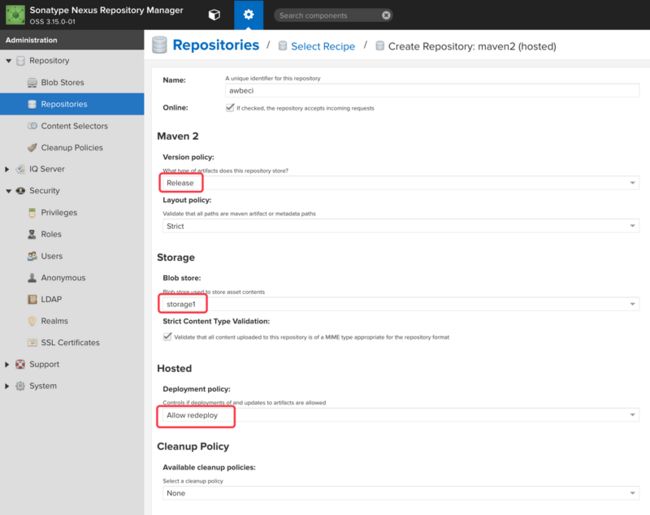Toggle Strict Content Type Validation checkbox
Viewport: 650px width, 515px height.
point(167,337)
